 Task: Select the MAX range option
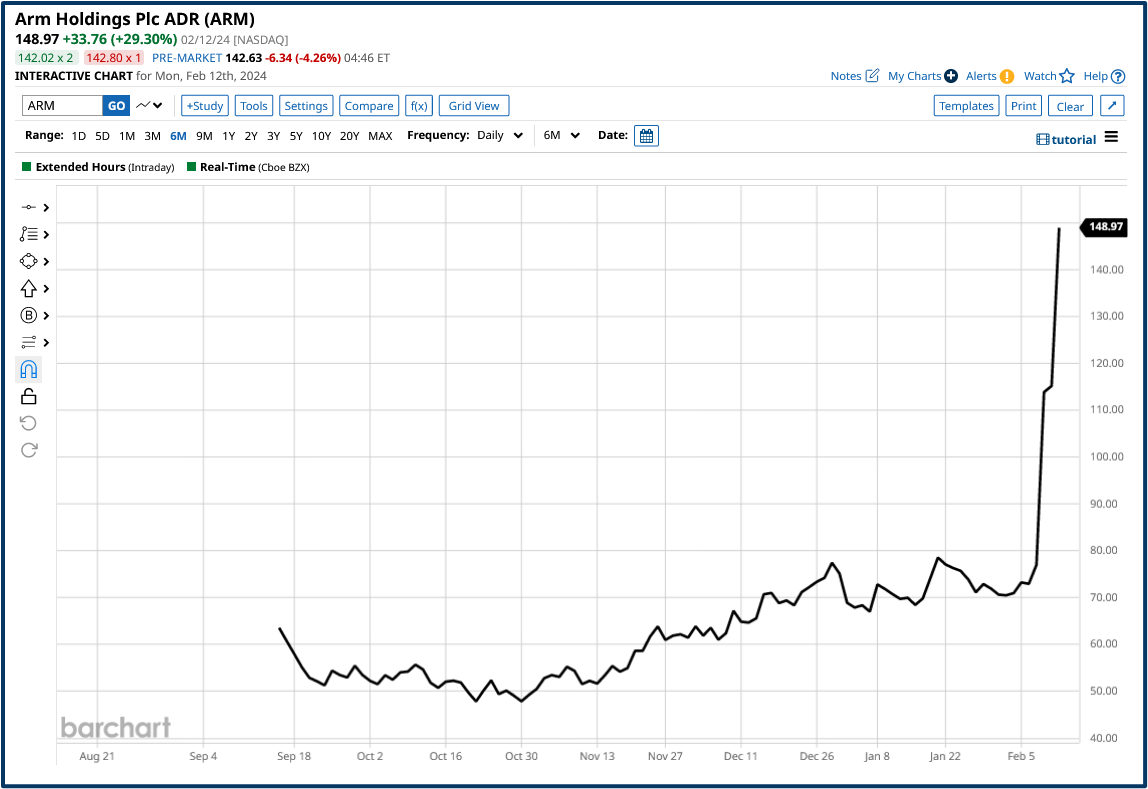click(x=380, y=135)
